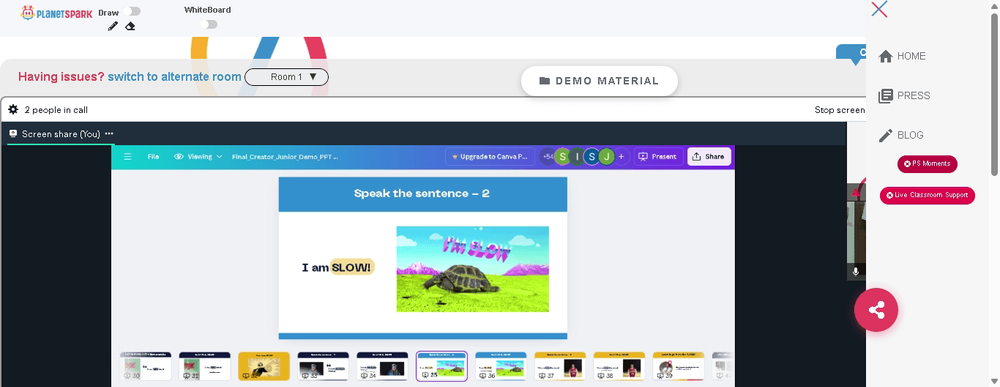Viewport: 1000px width, 387px height.
Task: Select slide thumbnail 38
Action: [x=619, y=366]
